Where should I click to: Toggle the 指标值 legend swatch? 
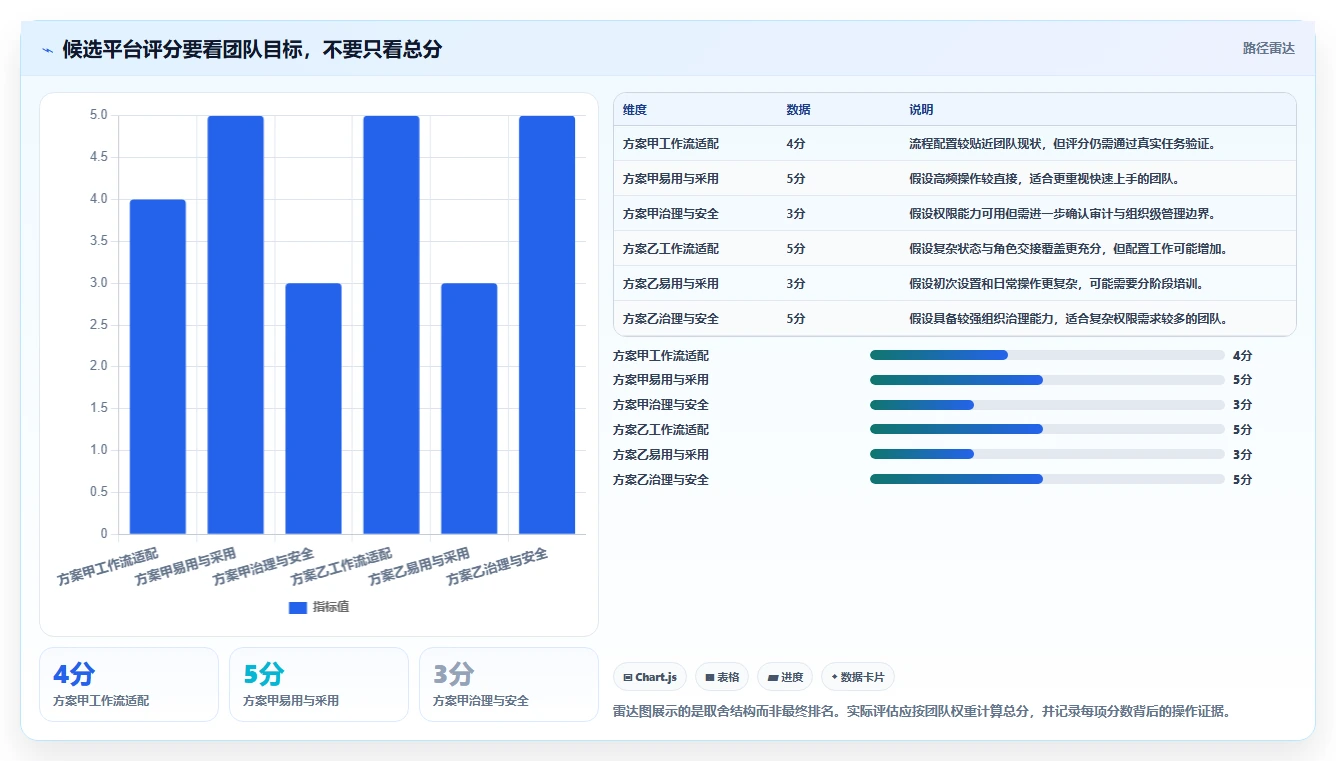pyautogui.click(x=297, y=607)
